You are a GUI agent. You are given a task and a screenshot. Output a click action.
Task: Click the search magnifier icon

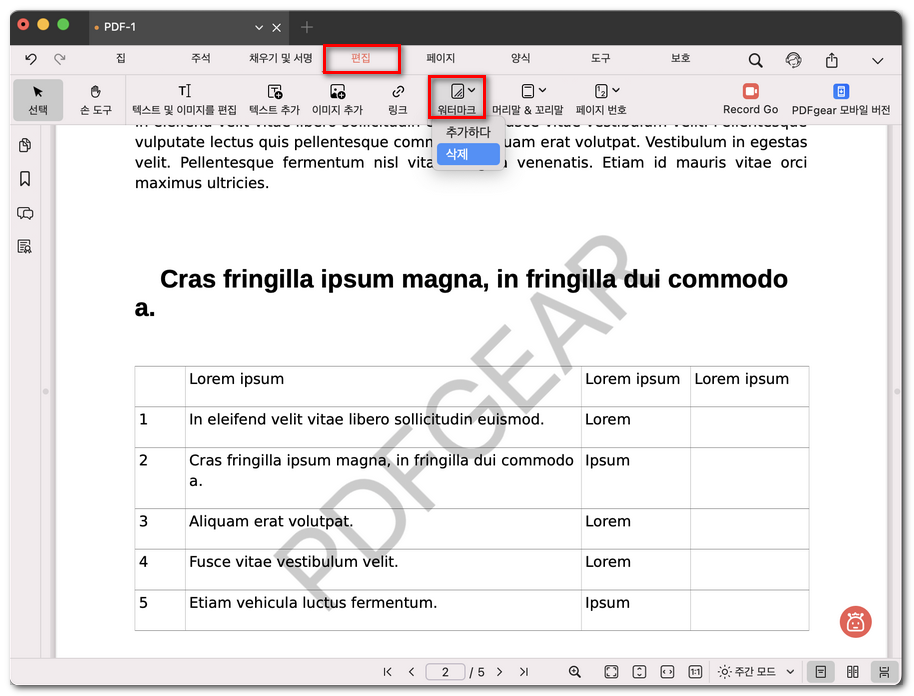pos(755,60)
